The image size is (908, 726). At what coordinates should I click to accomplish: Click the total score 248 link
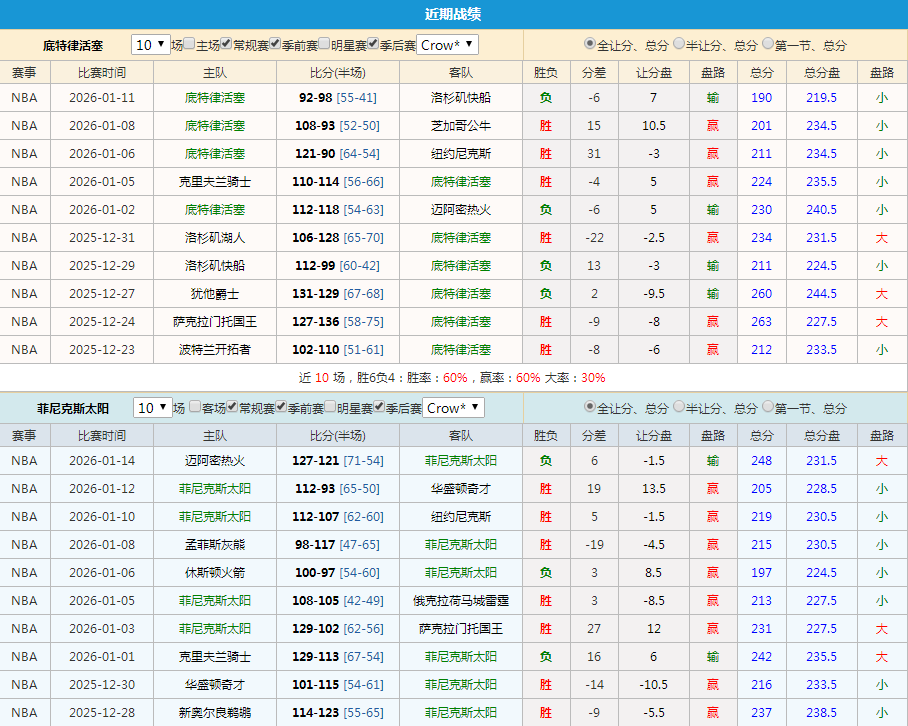click(761, 460)
